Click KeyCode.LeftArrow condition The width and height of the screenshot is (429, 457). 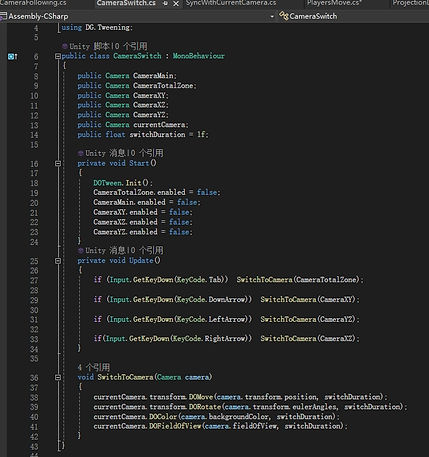tap(211, 319)
